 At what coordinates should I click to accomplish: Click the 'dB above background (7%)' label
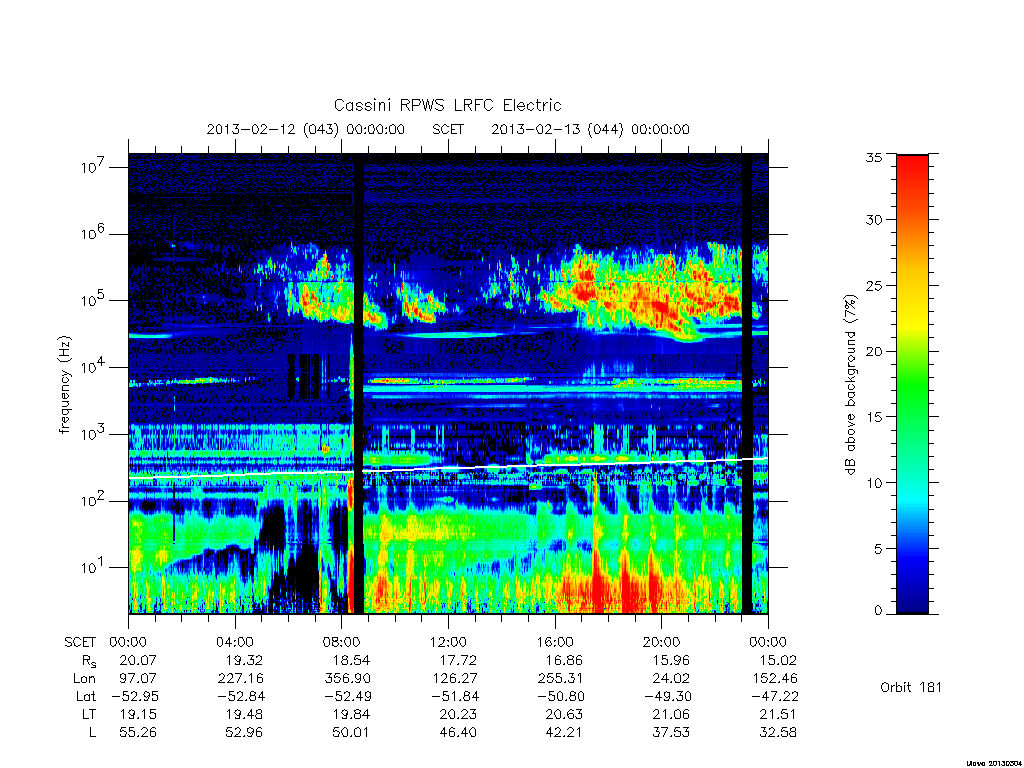850,385
